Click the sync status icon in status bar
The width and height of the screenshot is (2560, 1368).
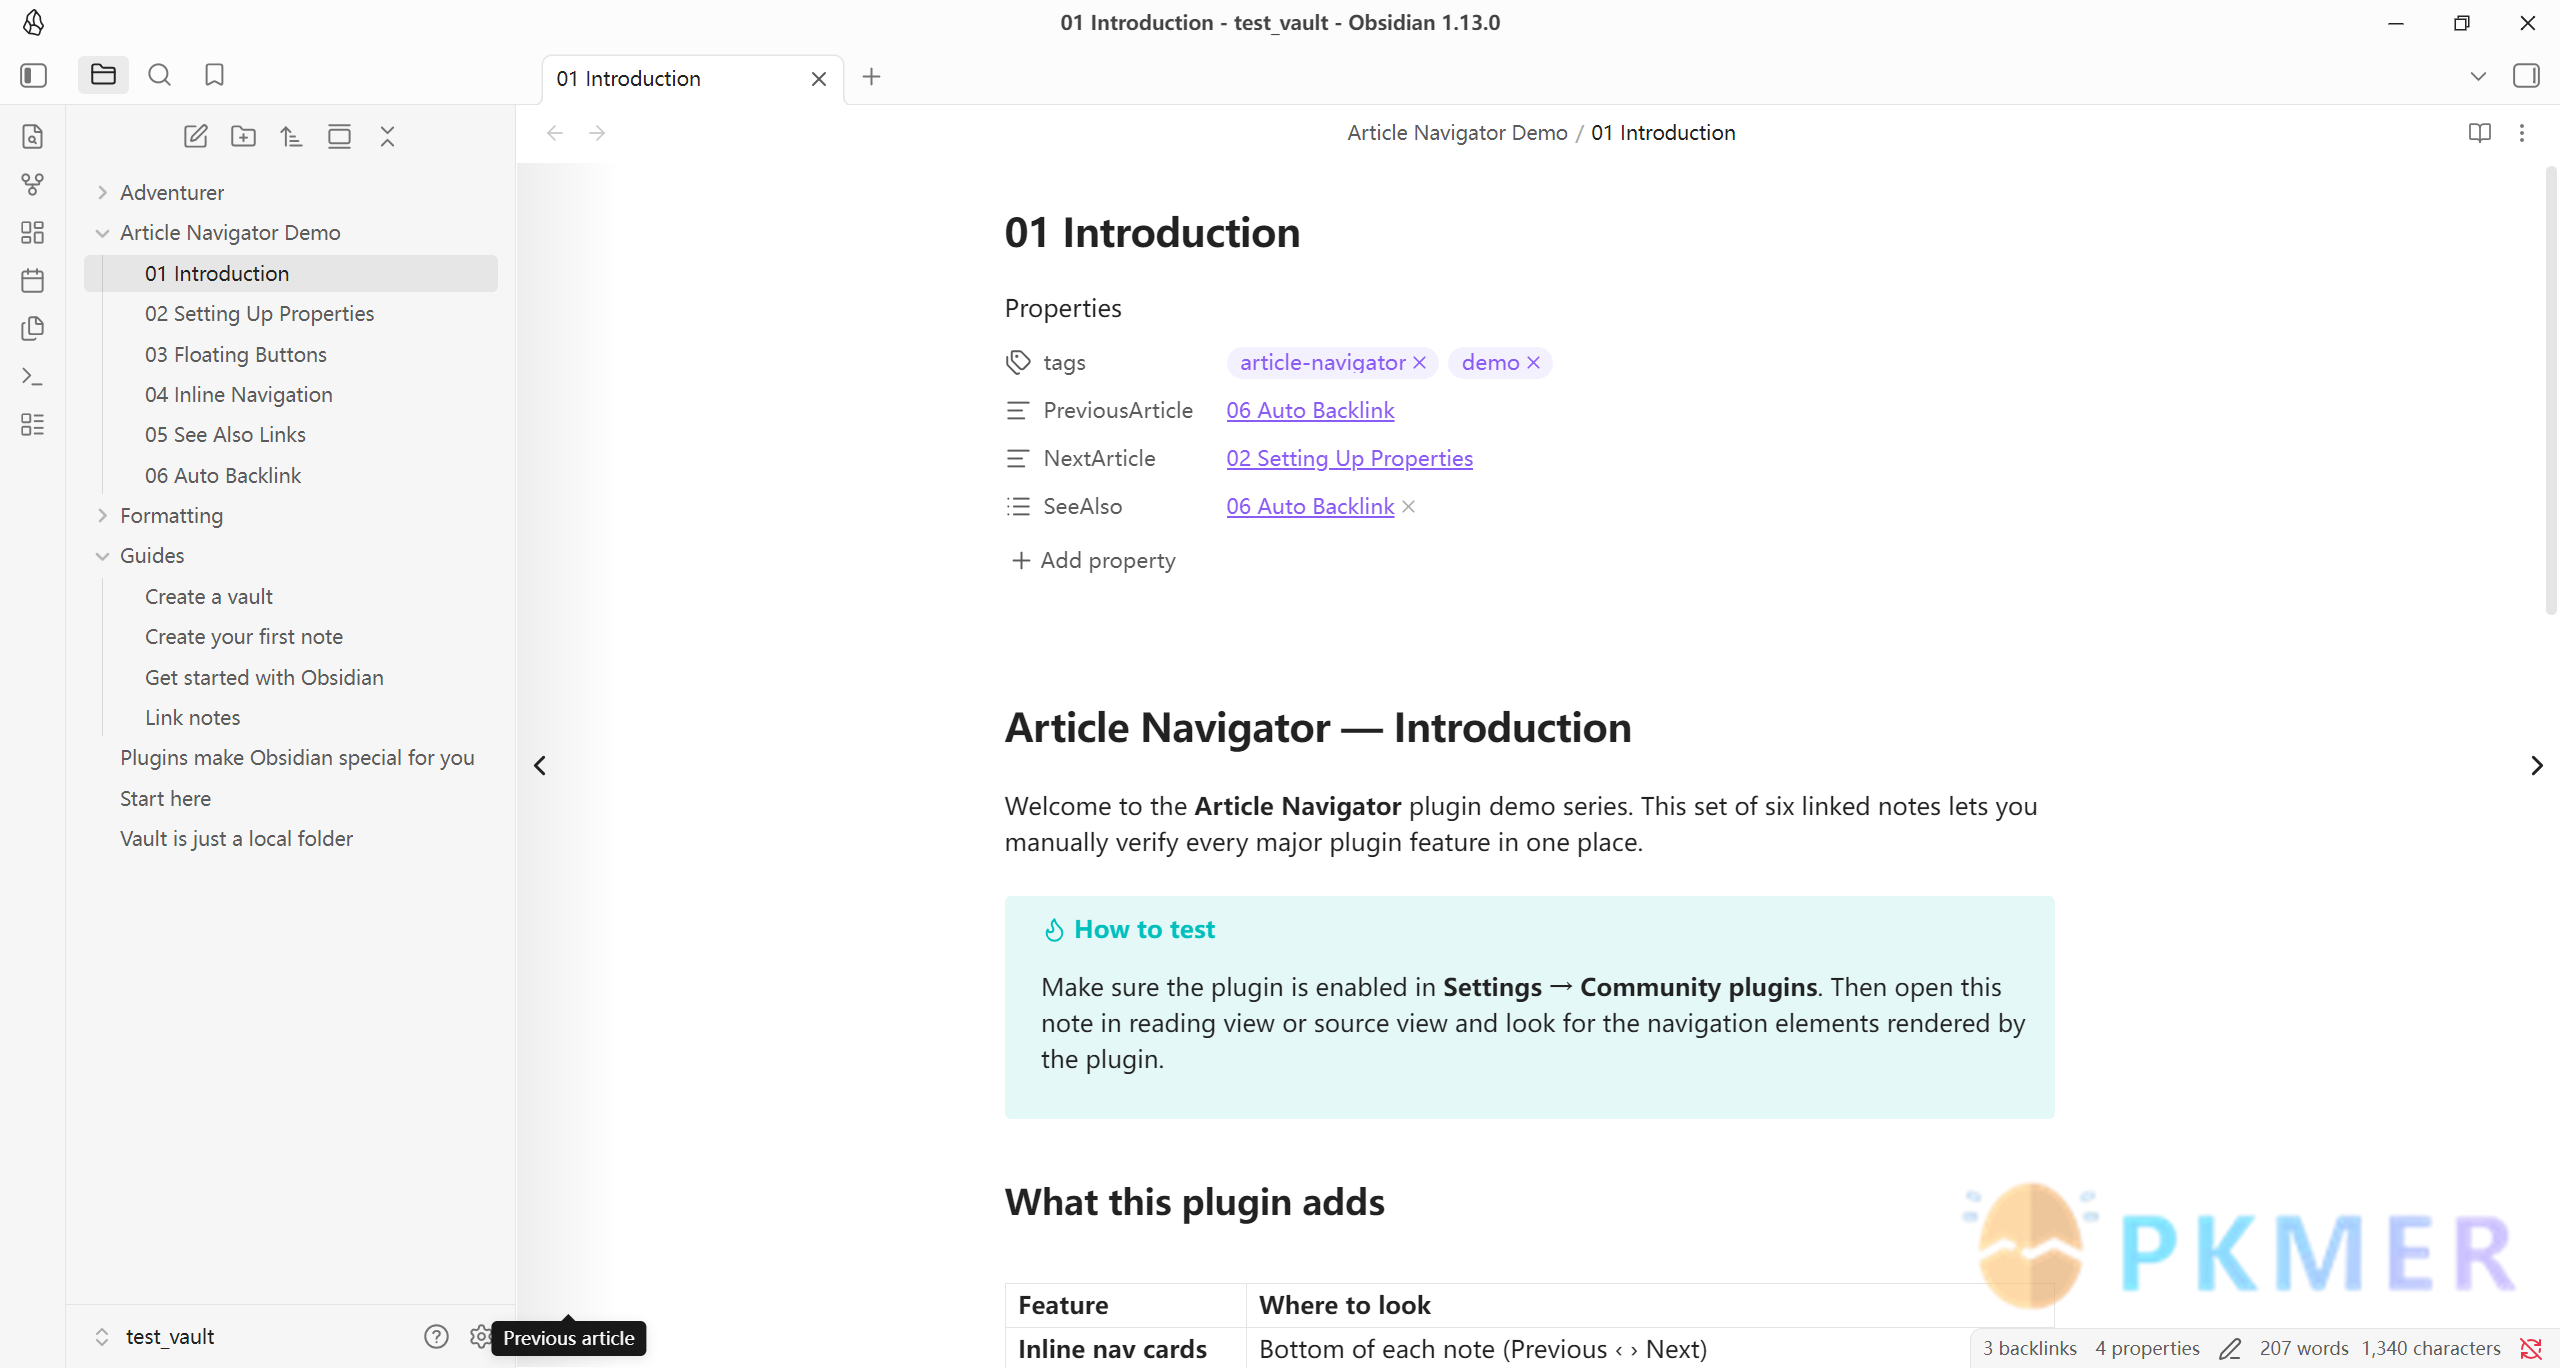2531,1349
